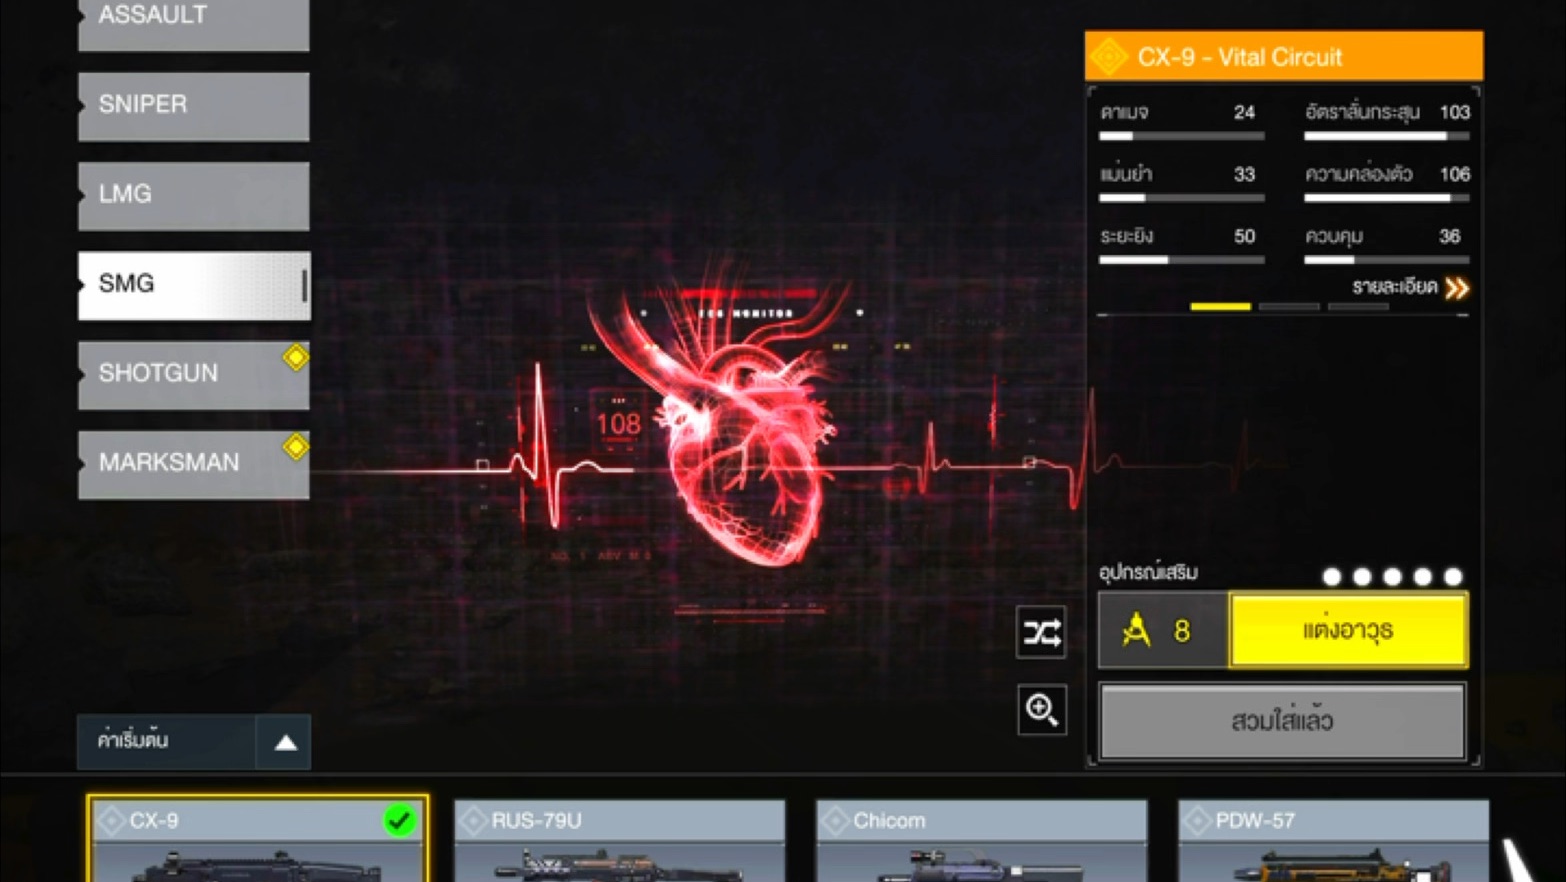Click the gray สวมใส่แล้ว equipped button
The width and height of the screenshot is (1566, 882).
coord(1282,721)
